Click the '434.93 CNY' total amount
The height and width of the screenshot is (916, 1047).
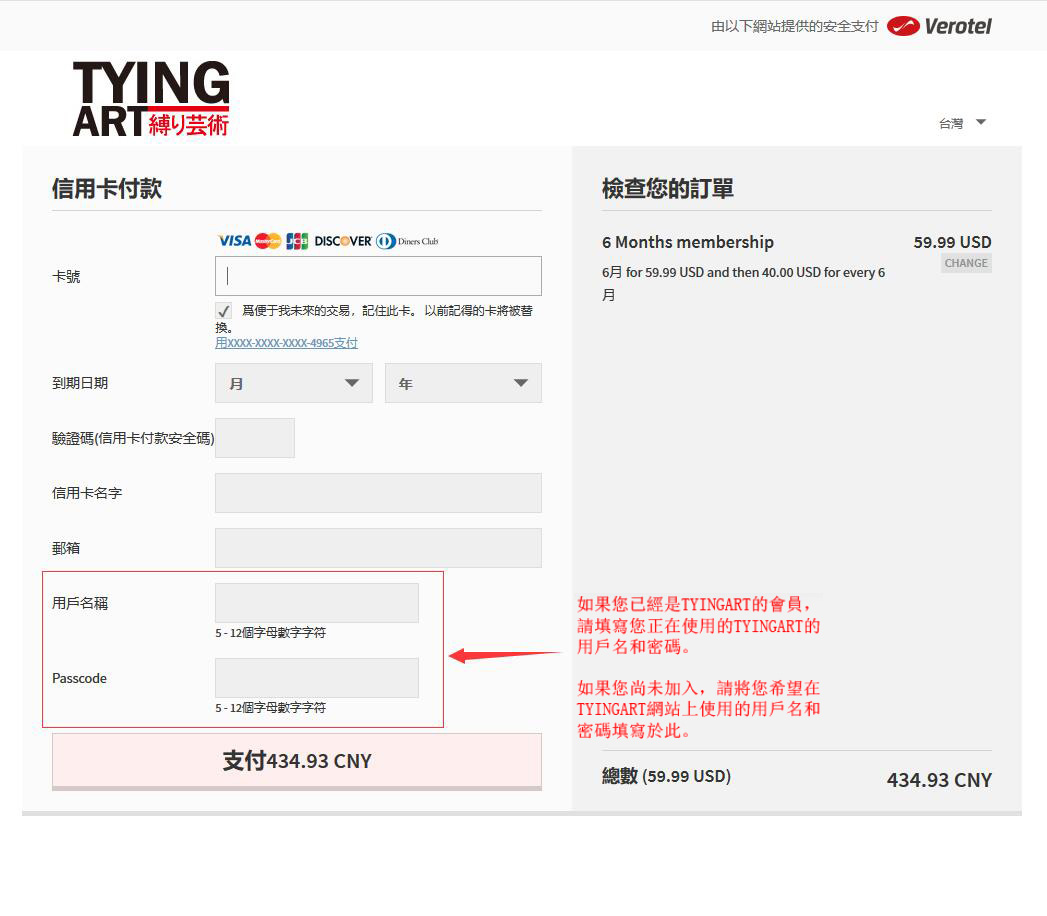(939, 780)
